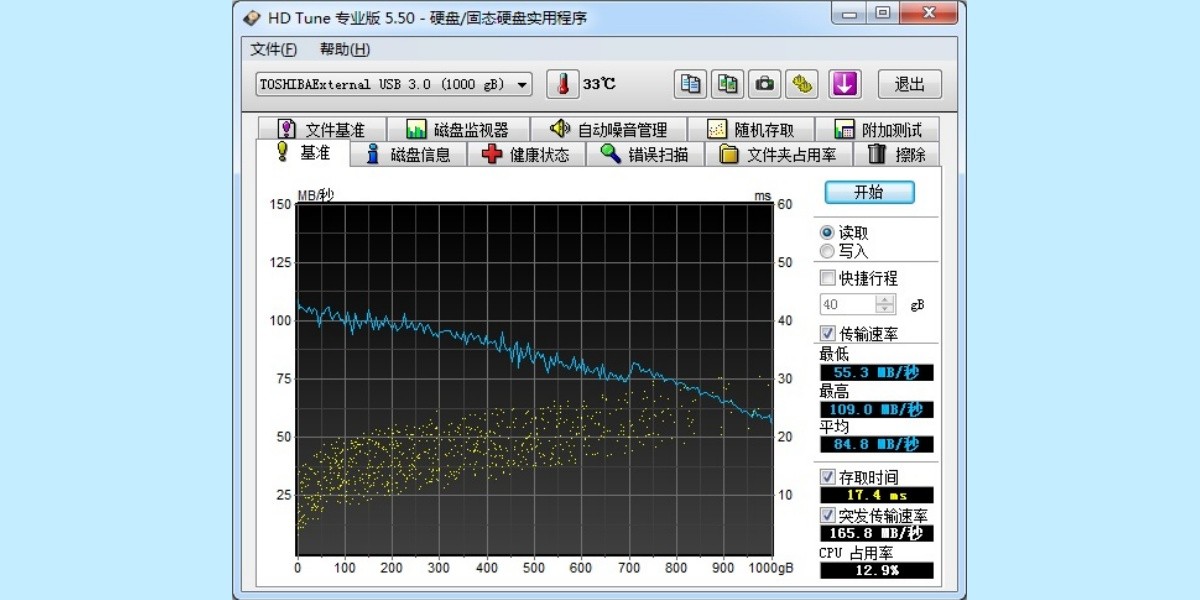This screenshot has width=1200, height=600.
Task: Uncheck the 存取时间 checkbox
Action: (827, 477)
